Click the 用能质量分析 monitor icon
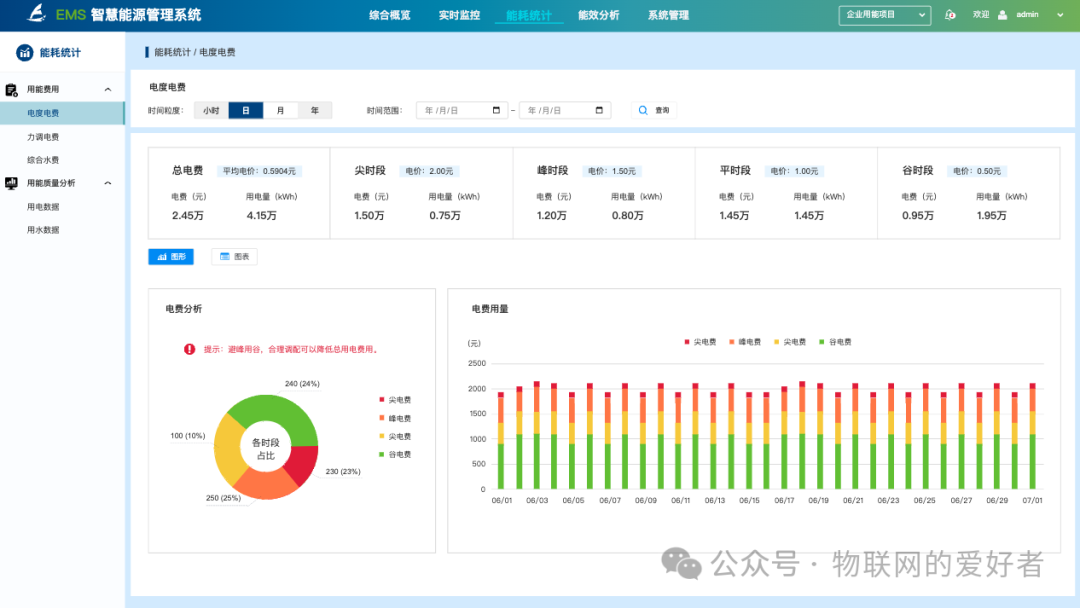Image resolution: width=1080 pixels, height=608 pixels. pos(11,183)
